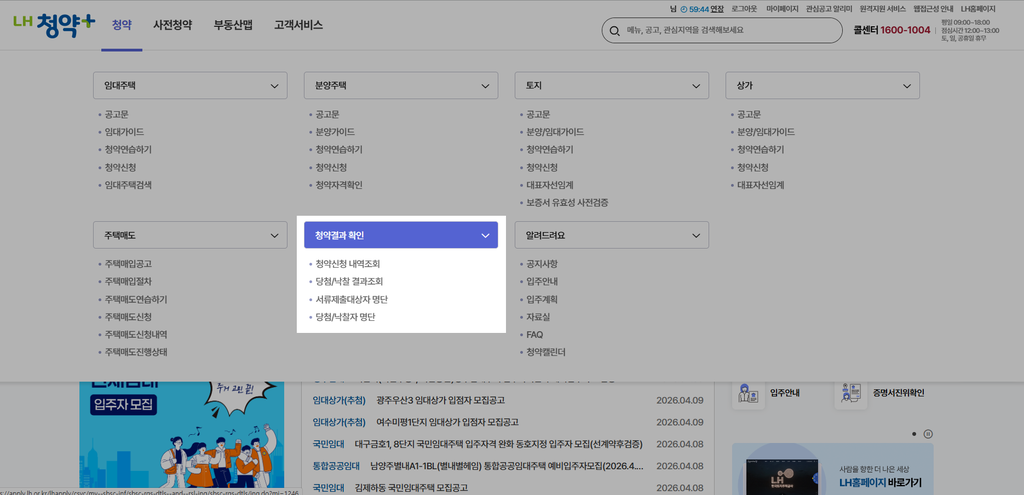Viewport: 1024px width, 495px height.
Task: Open 청약신청 under 토지
Action: 542,167
